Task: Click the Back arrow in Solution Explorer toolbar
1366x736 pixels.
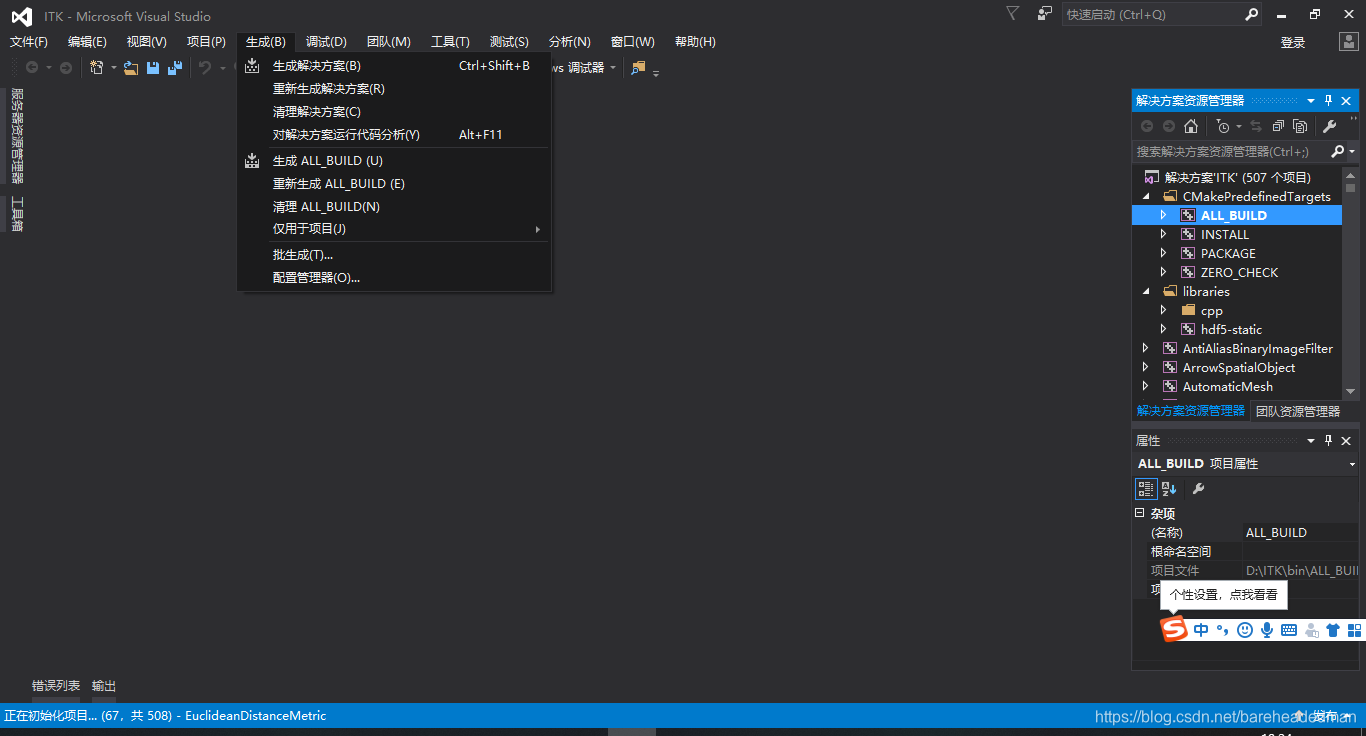Action: [1147, 126]
